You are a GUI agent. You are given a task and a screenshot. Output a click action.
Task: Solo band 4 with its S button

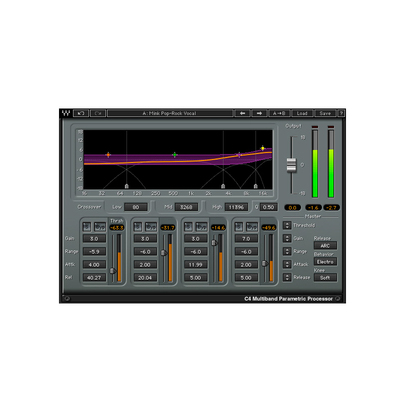[x=238, y=227]
